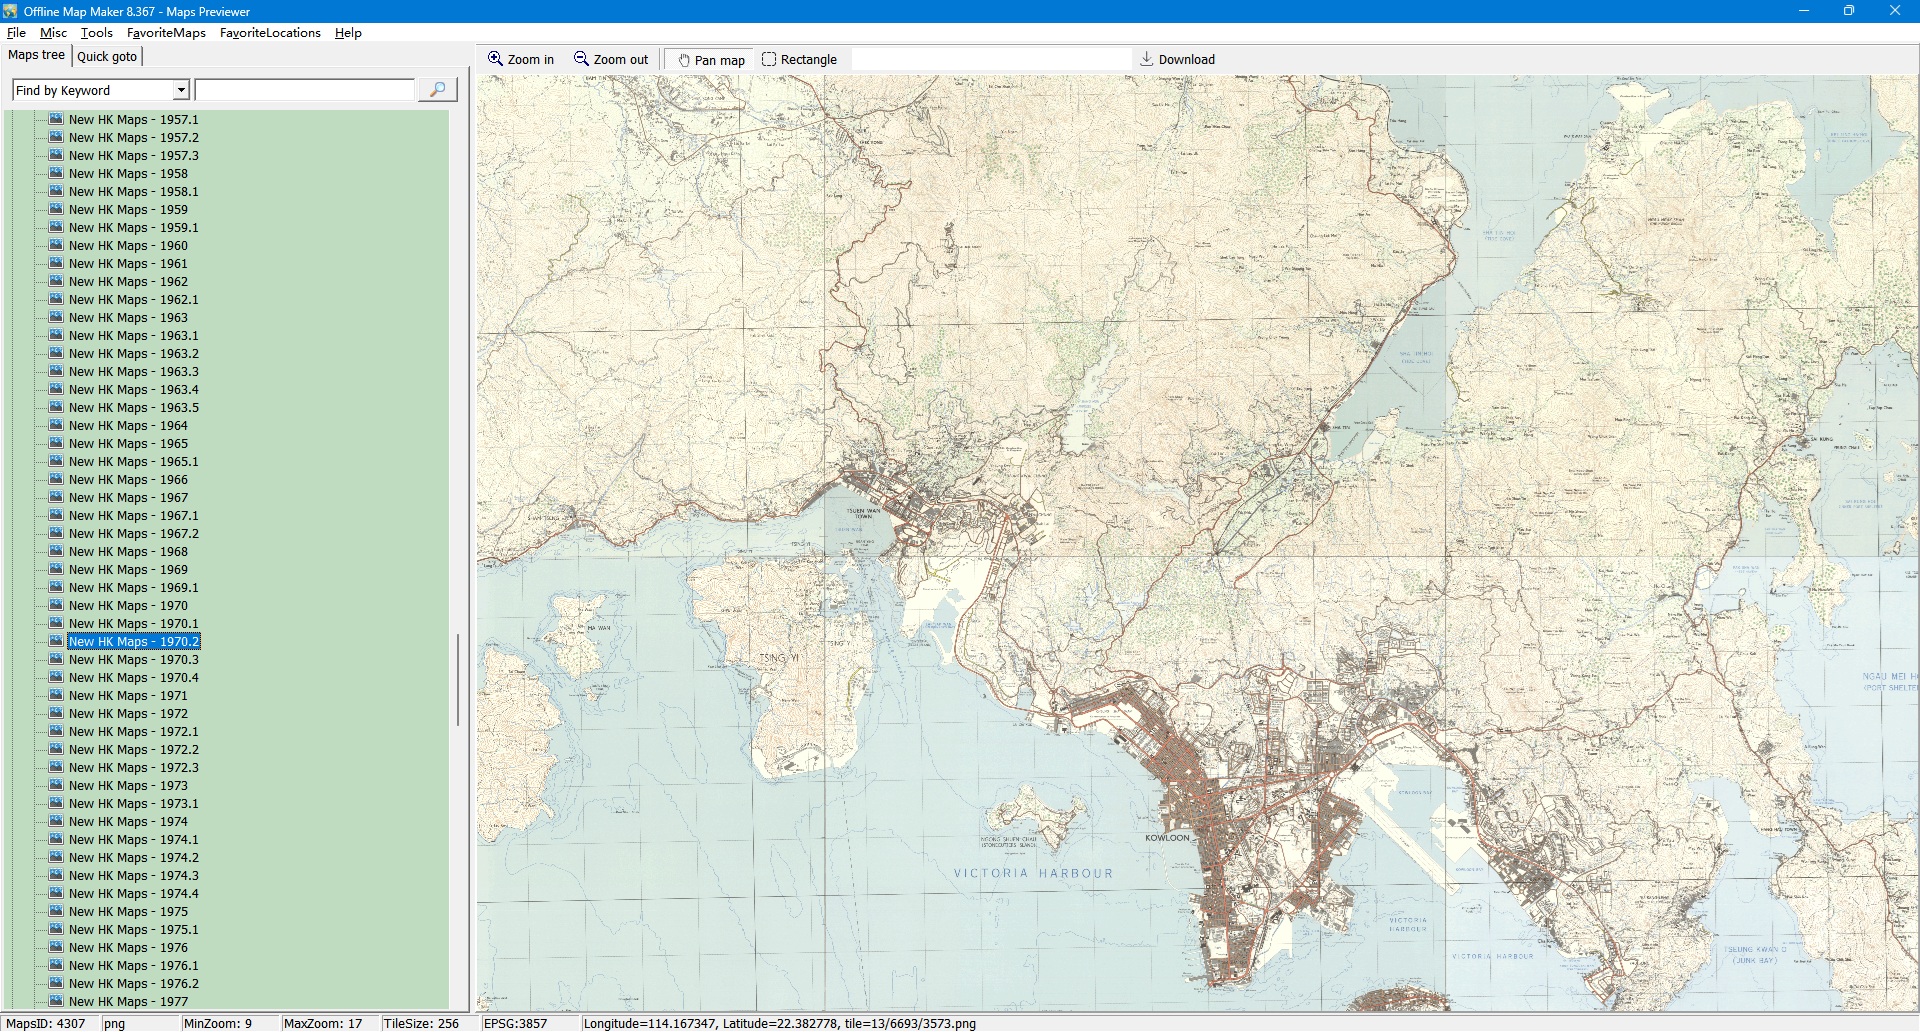
Task: Select New HK Maps - 1970.3 in tree
Action: pos(133,660)
